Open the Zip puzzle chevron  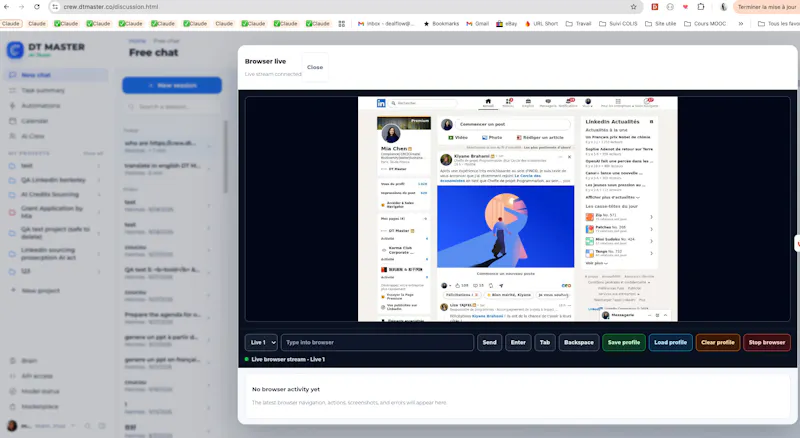point(652,217)
